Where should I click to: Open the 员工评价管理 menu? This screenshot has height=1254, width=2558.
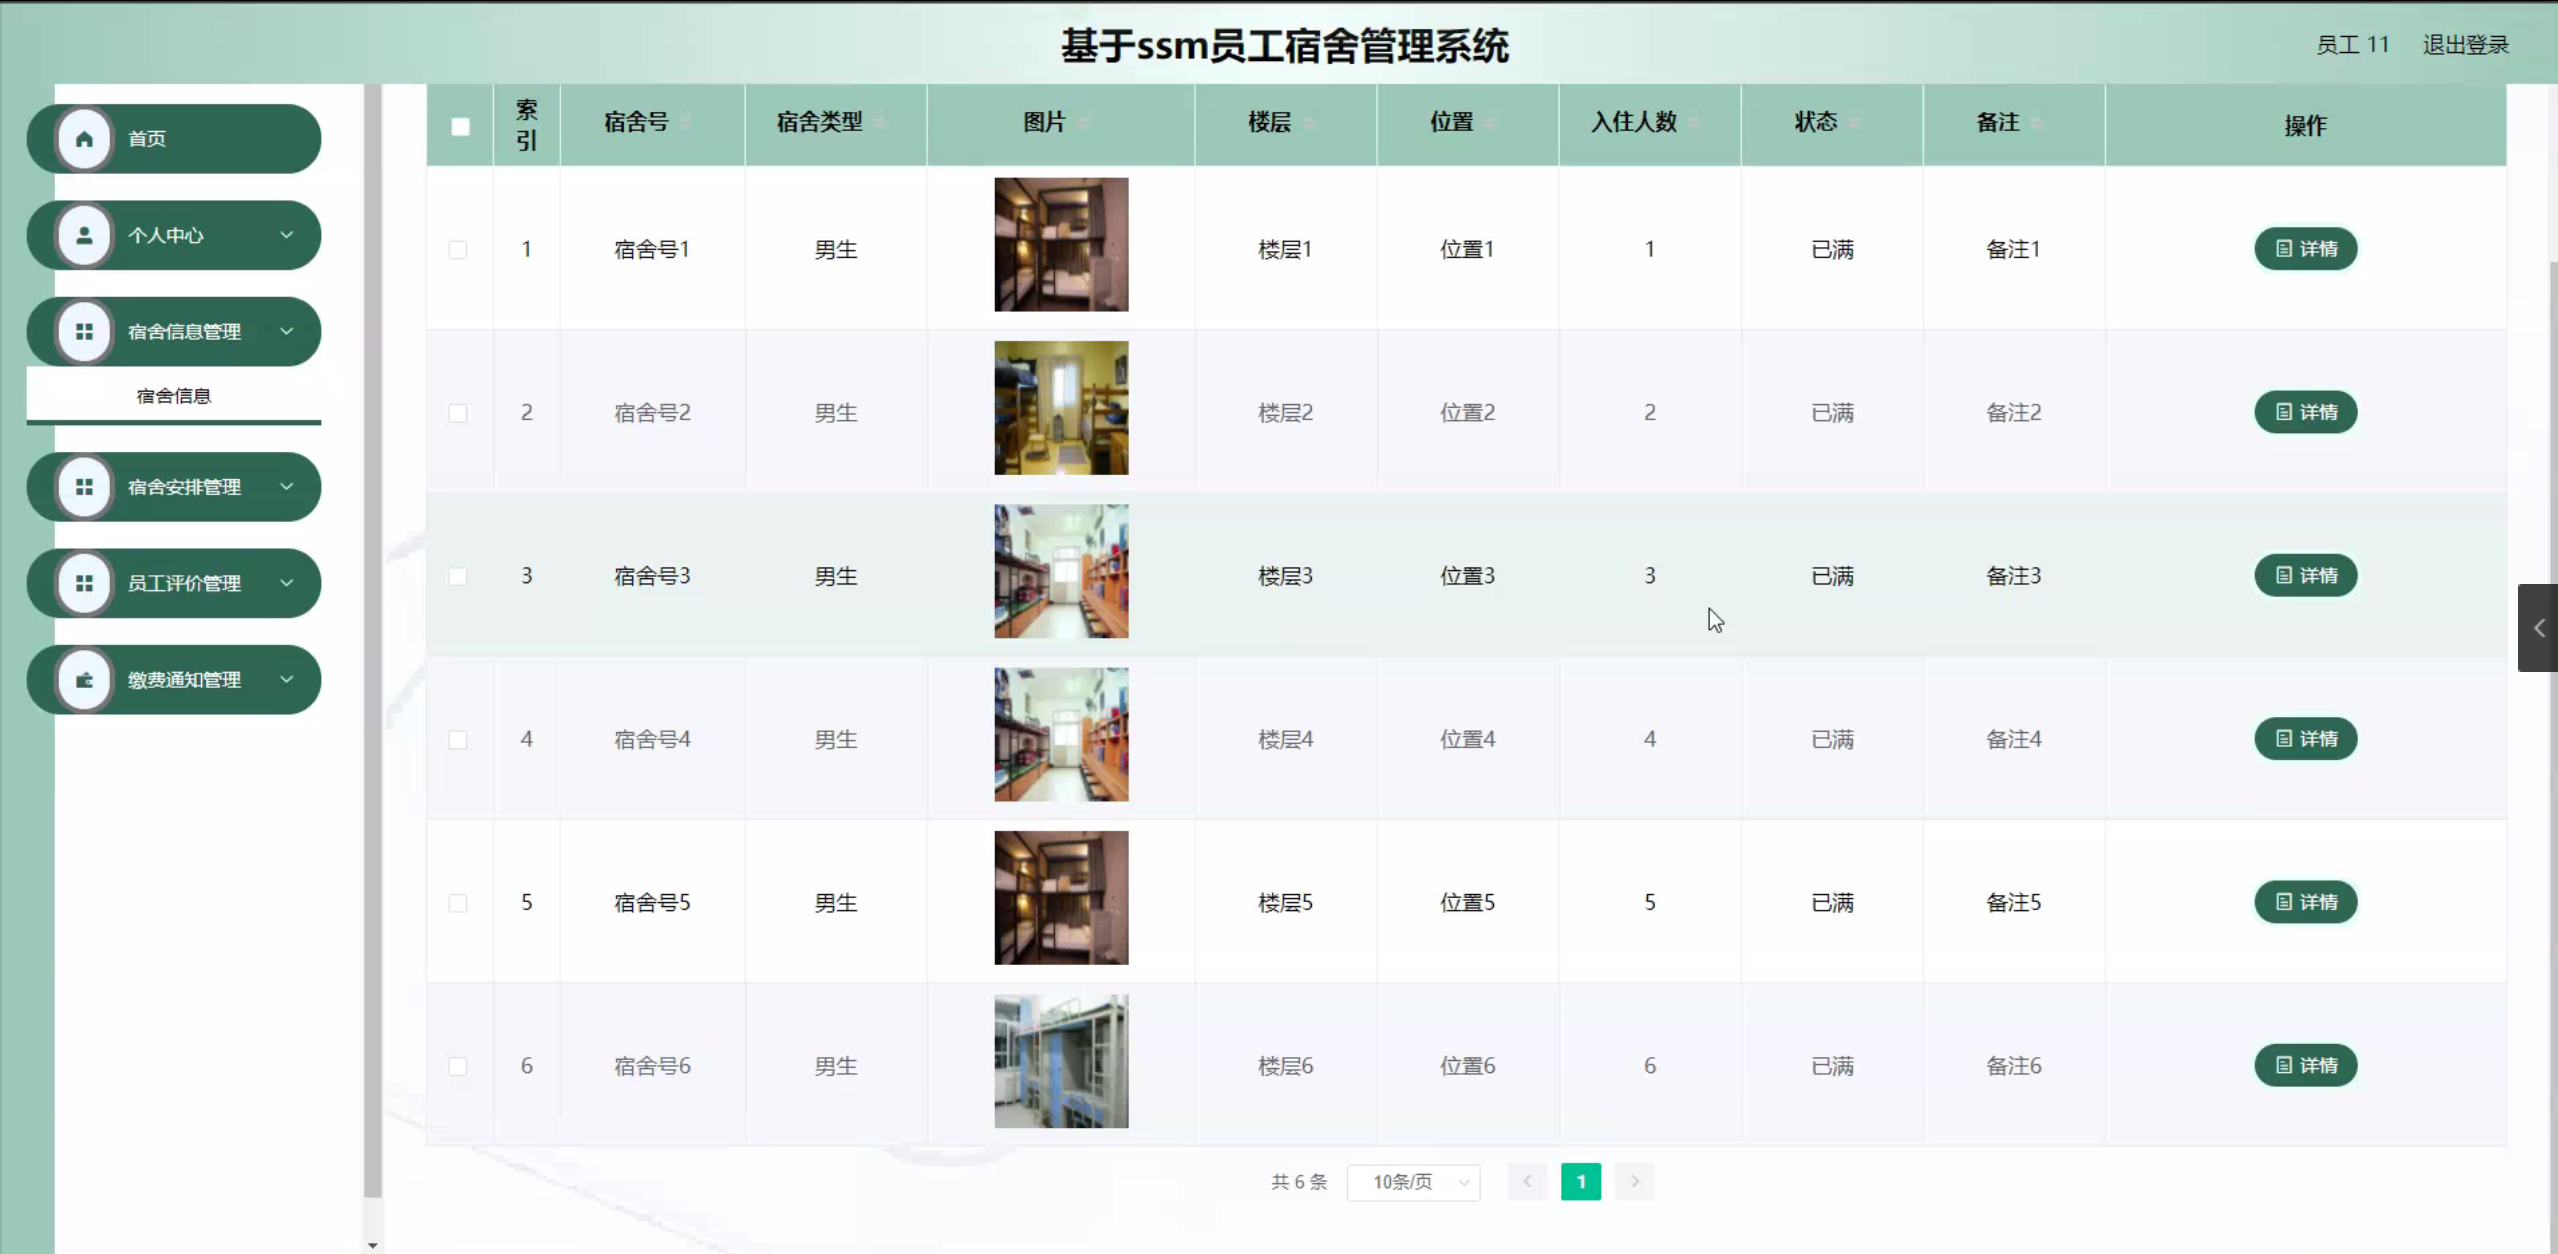click(184, 583)
